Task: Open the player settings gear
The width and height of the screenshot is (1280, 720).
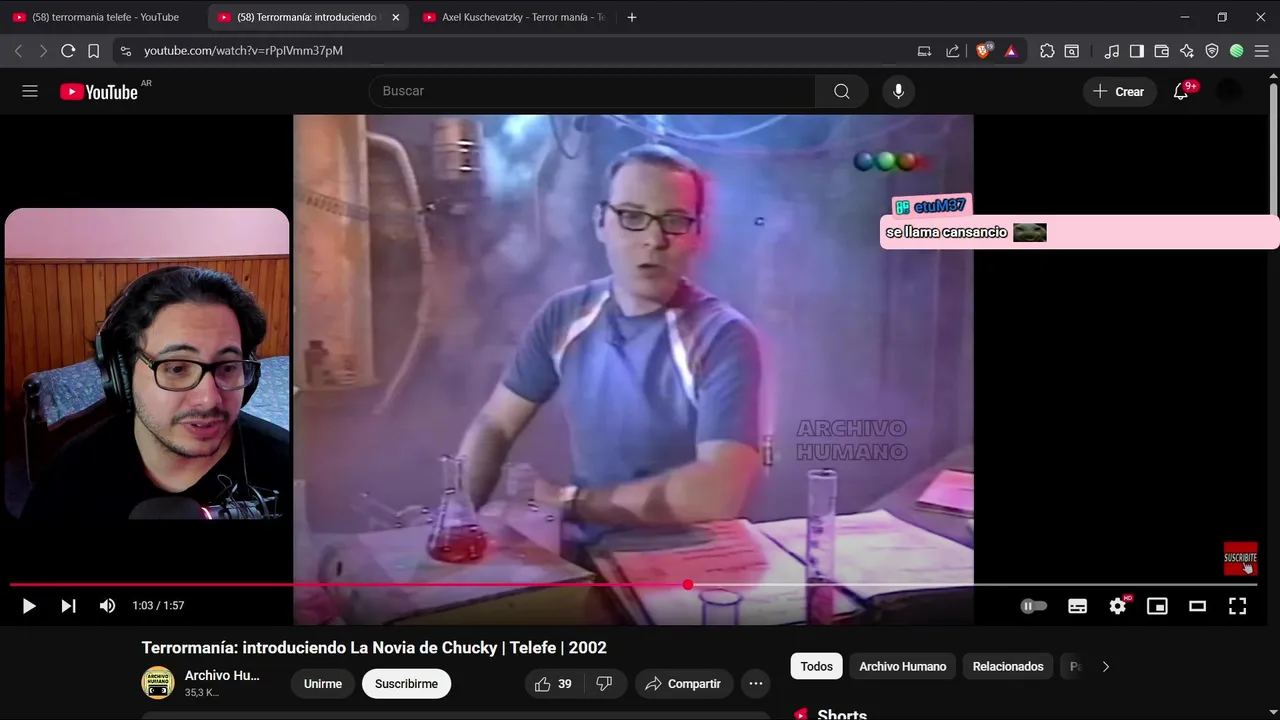Action: (1118, 606)
